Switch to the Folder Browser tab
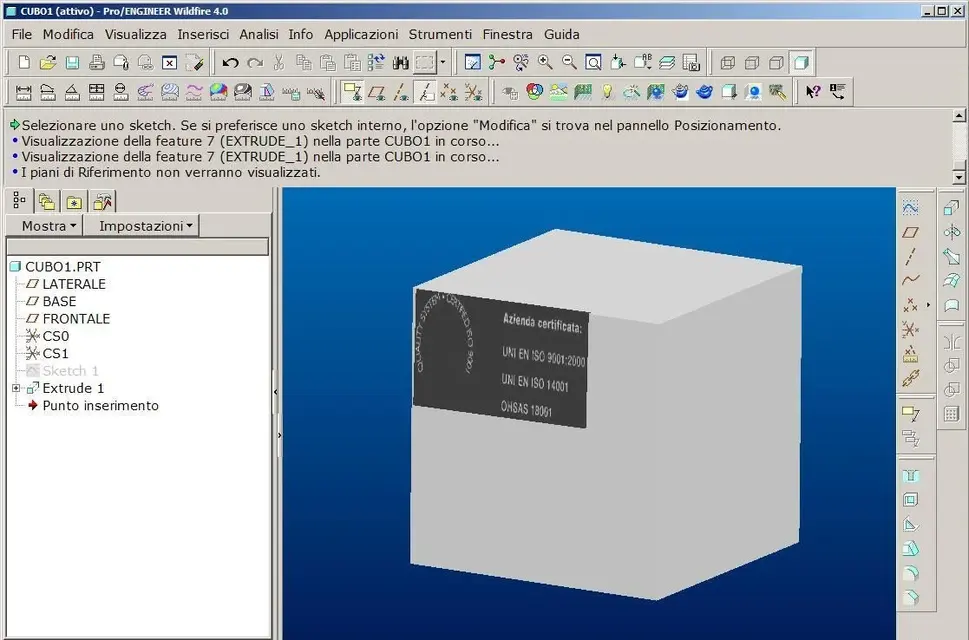Screen dimensions: 969x640 coord(46,201)
